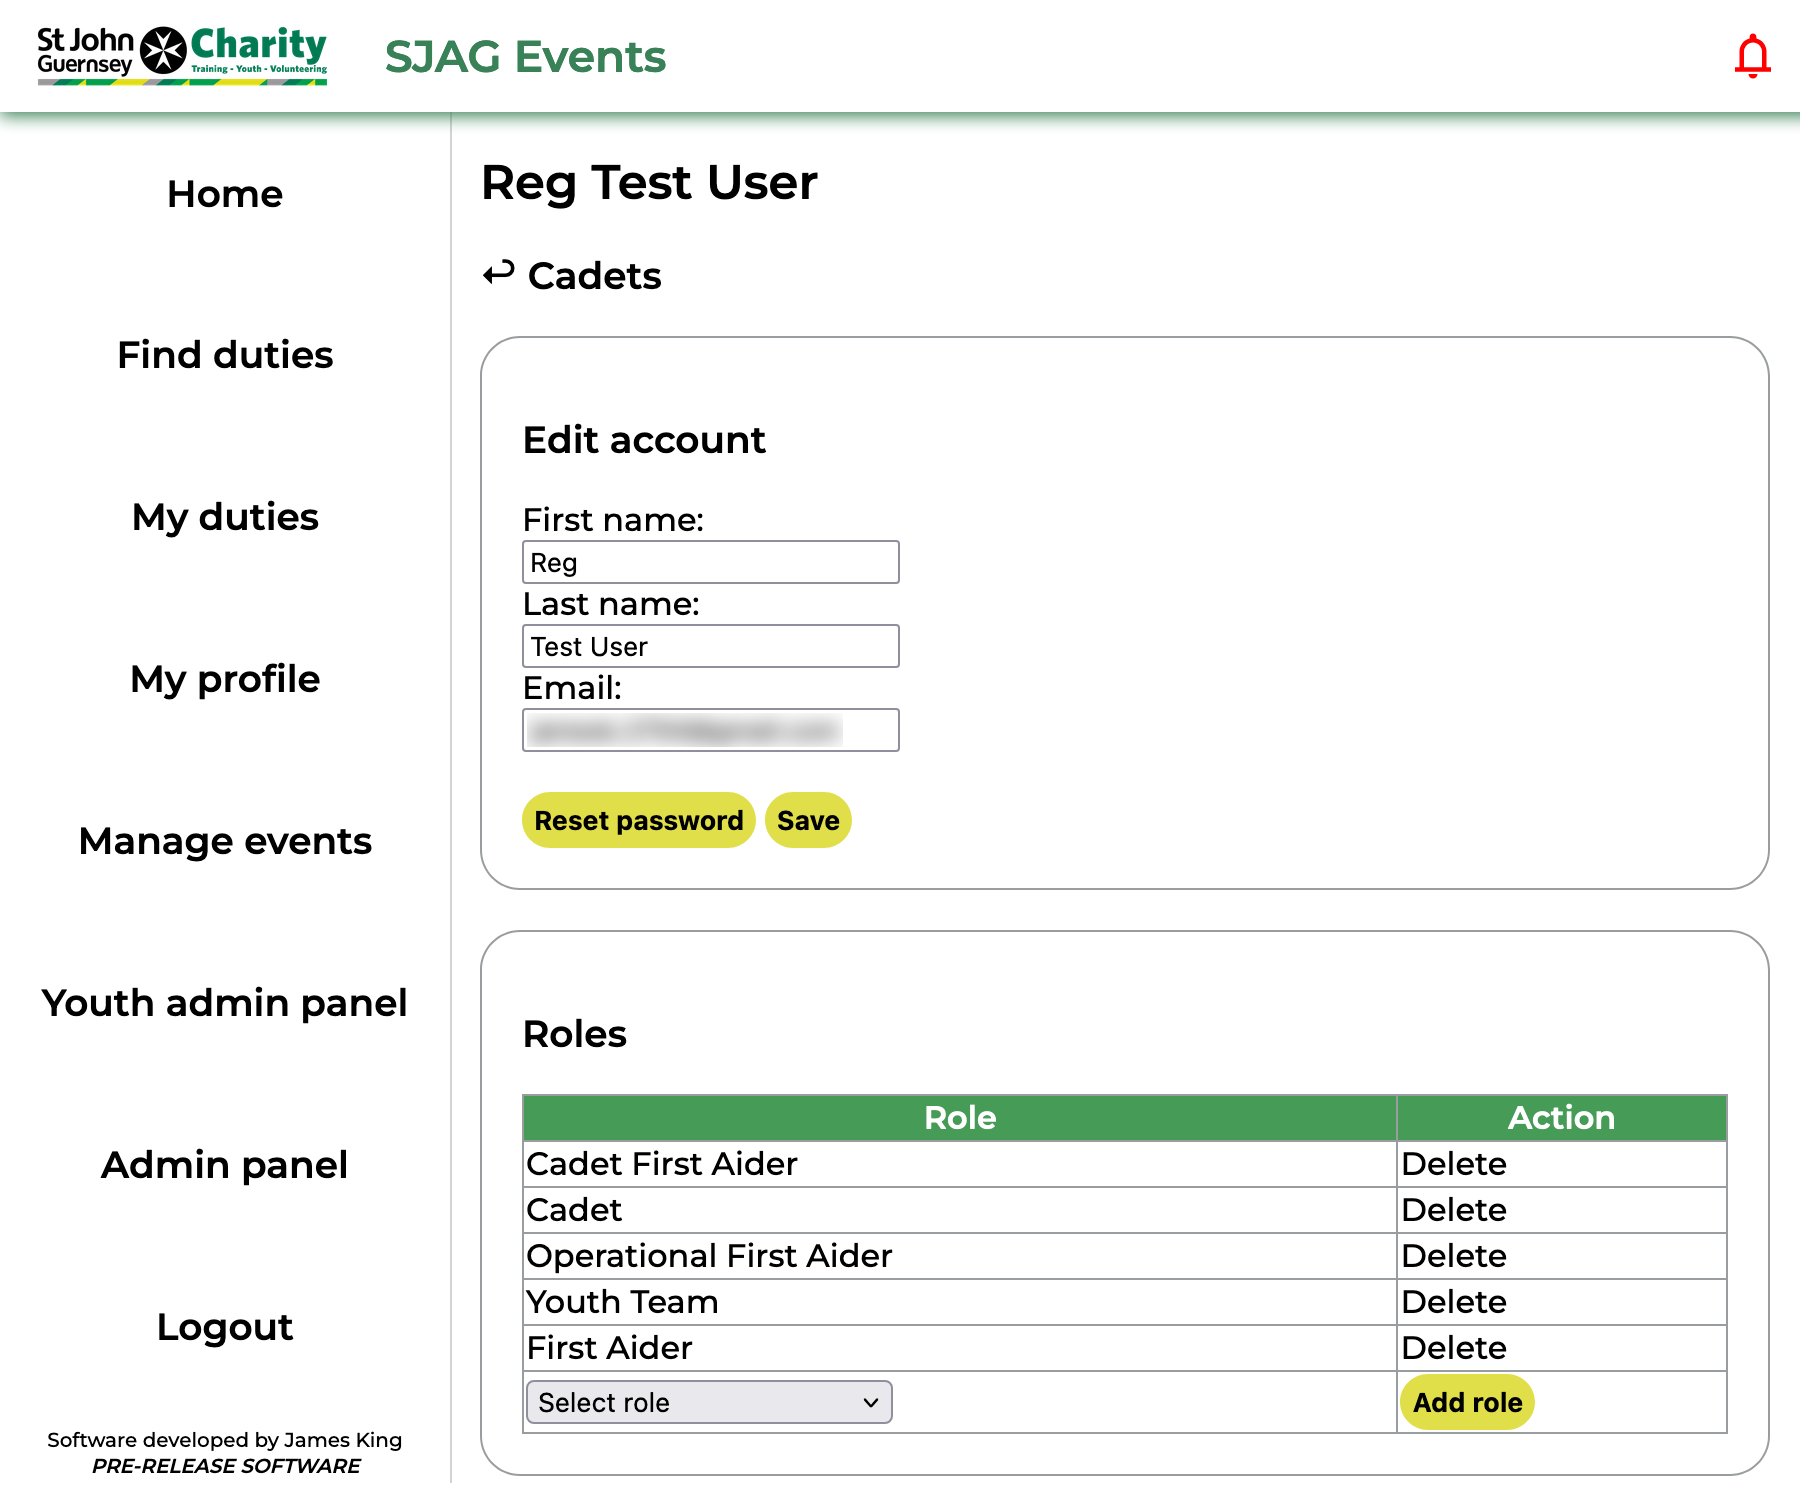This screenshot has width=1800, height=1498.
Task: Open Manage events section
Action: [225, 841]
